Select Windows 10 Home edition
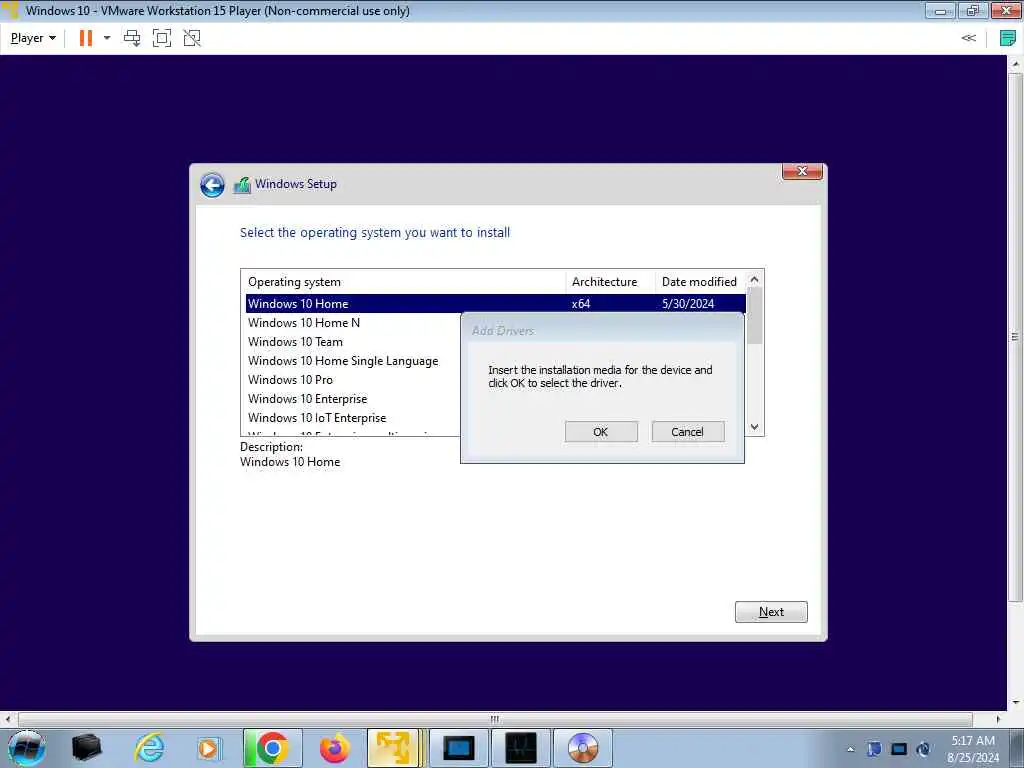Image resolution: width=1024 pixels, height=768 pixels. 495,304
